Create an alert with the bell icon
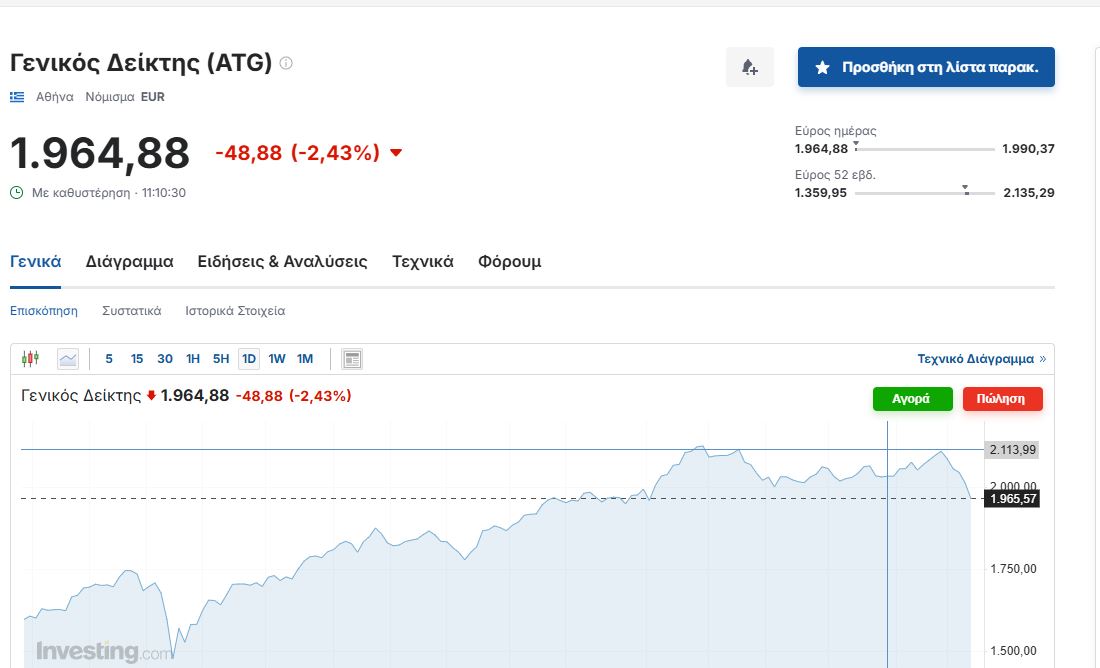1100x668 pixels. tap(749, 67)
